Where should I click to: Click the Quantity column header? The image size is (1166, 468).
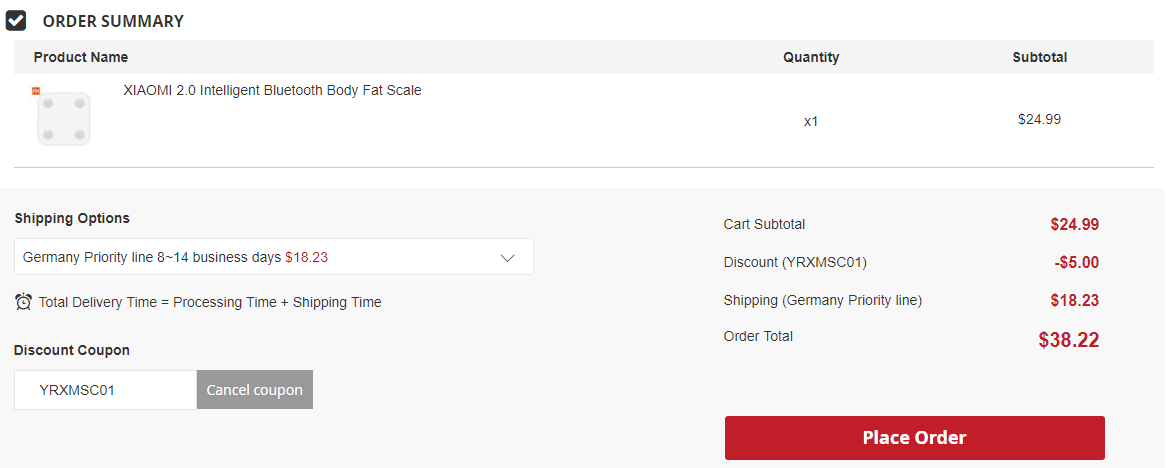[811, 57]
